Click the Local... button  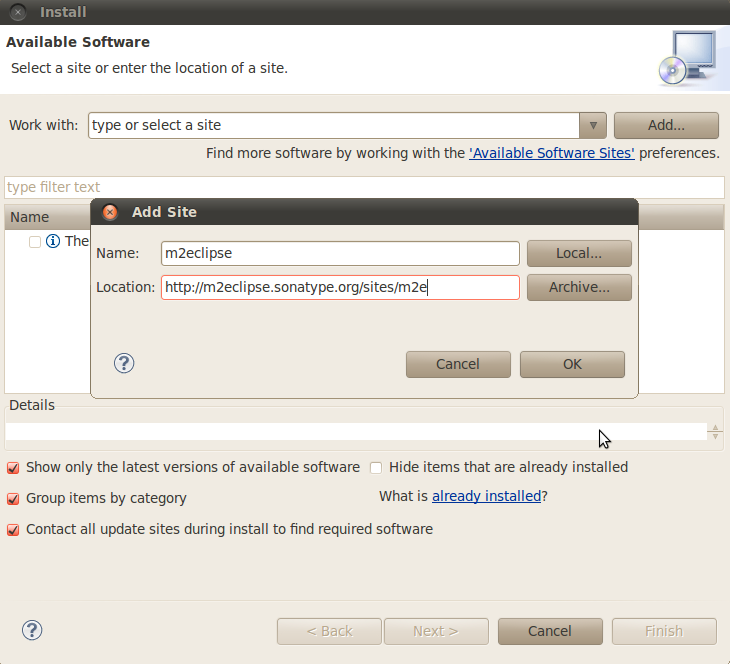(579, 253)
